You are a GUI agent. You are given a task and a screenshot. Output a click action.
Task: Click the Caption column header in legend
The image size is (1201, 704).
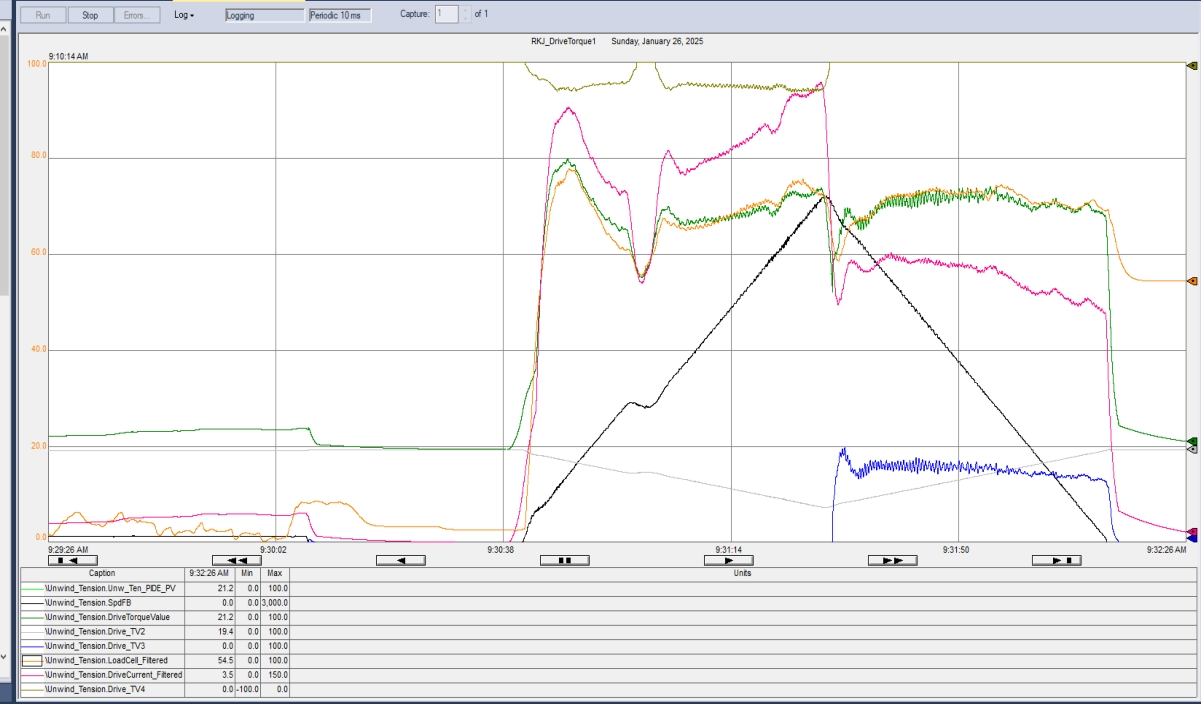coord(101,573)
